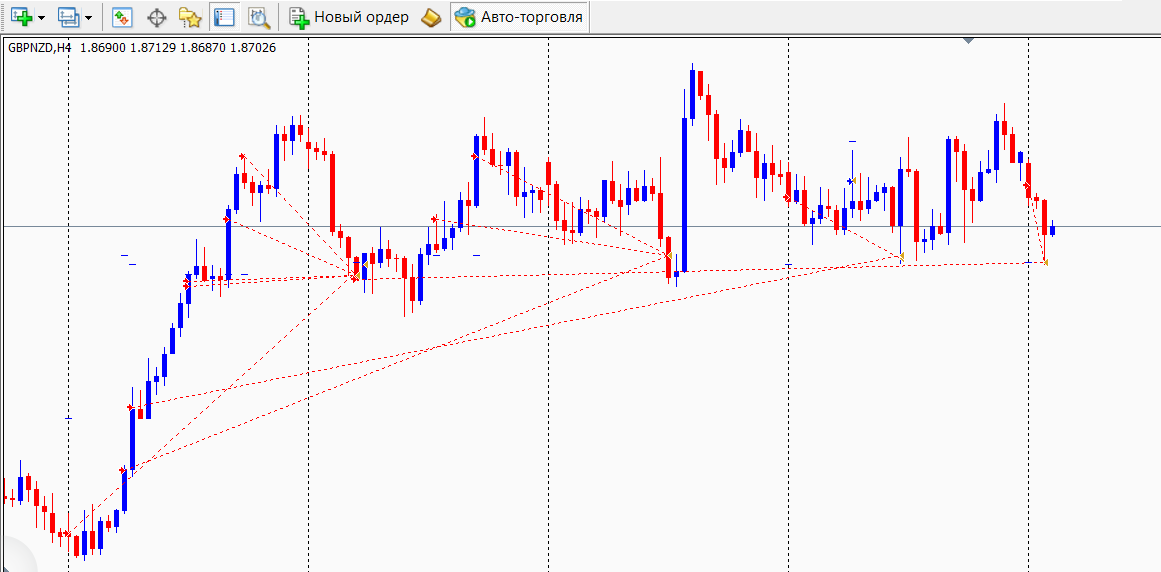This screenshot has height=572, width=1161.
Task: Click the chart Profiles icon
Action: (x=69, y=17)
